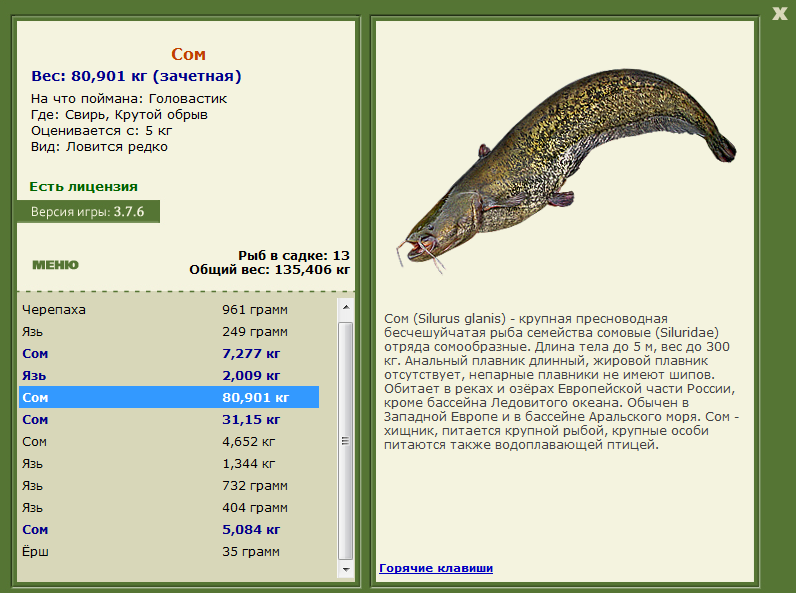Open the МЕНЮ button
This screenshot has height=593, width=796.
pos(55,265)
